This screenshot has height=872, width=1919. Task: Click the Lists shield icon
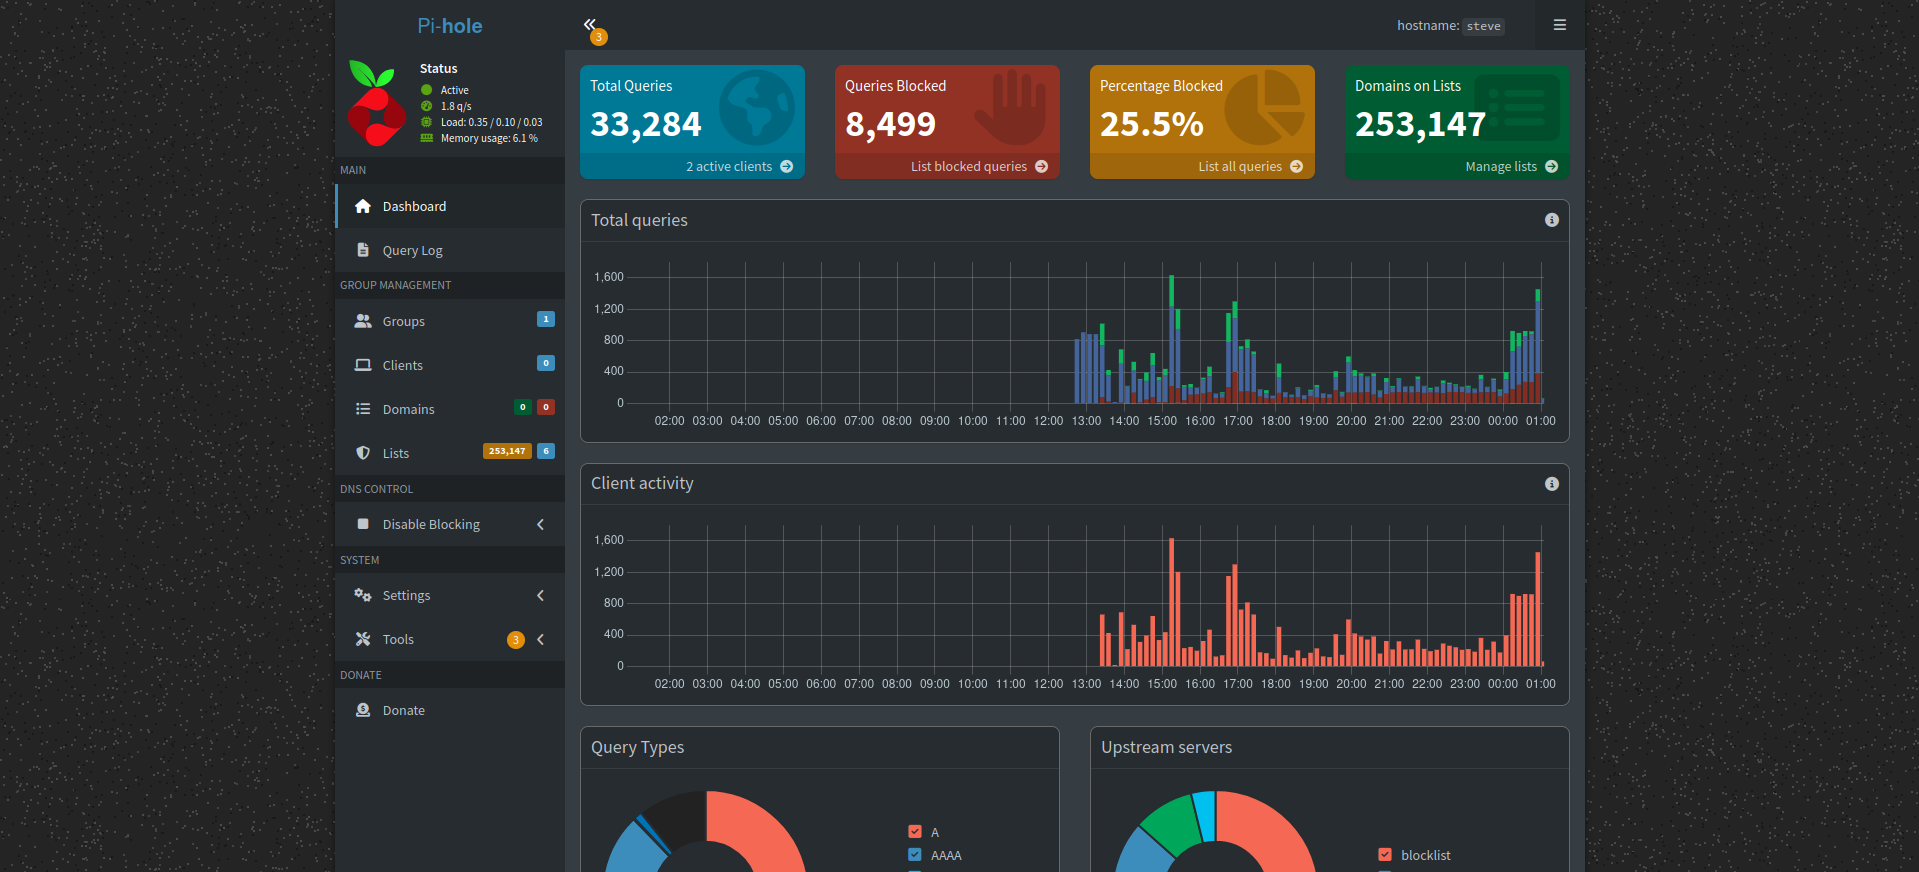point(363,453)
